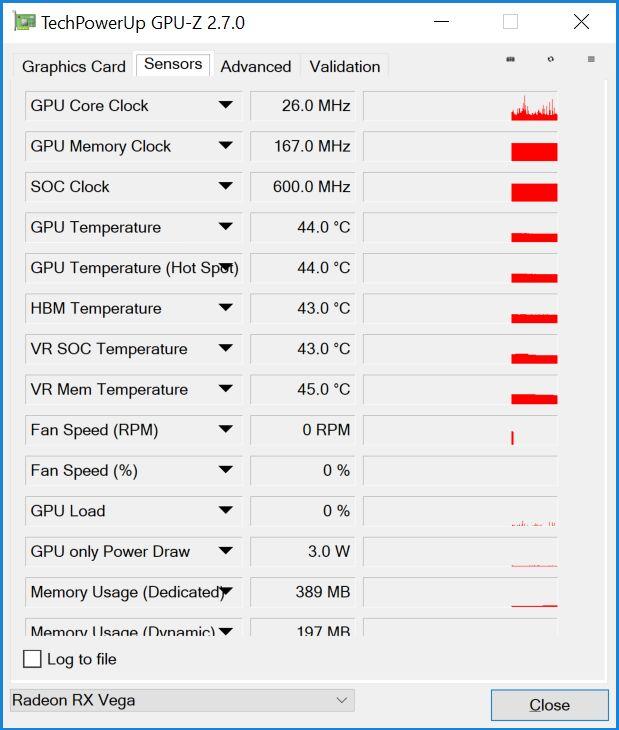The image size is (619, 730).
Task: Click the GPU-Z app icon in title bar
Action: (24, 22)
